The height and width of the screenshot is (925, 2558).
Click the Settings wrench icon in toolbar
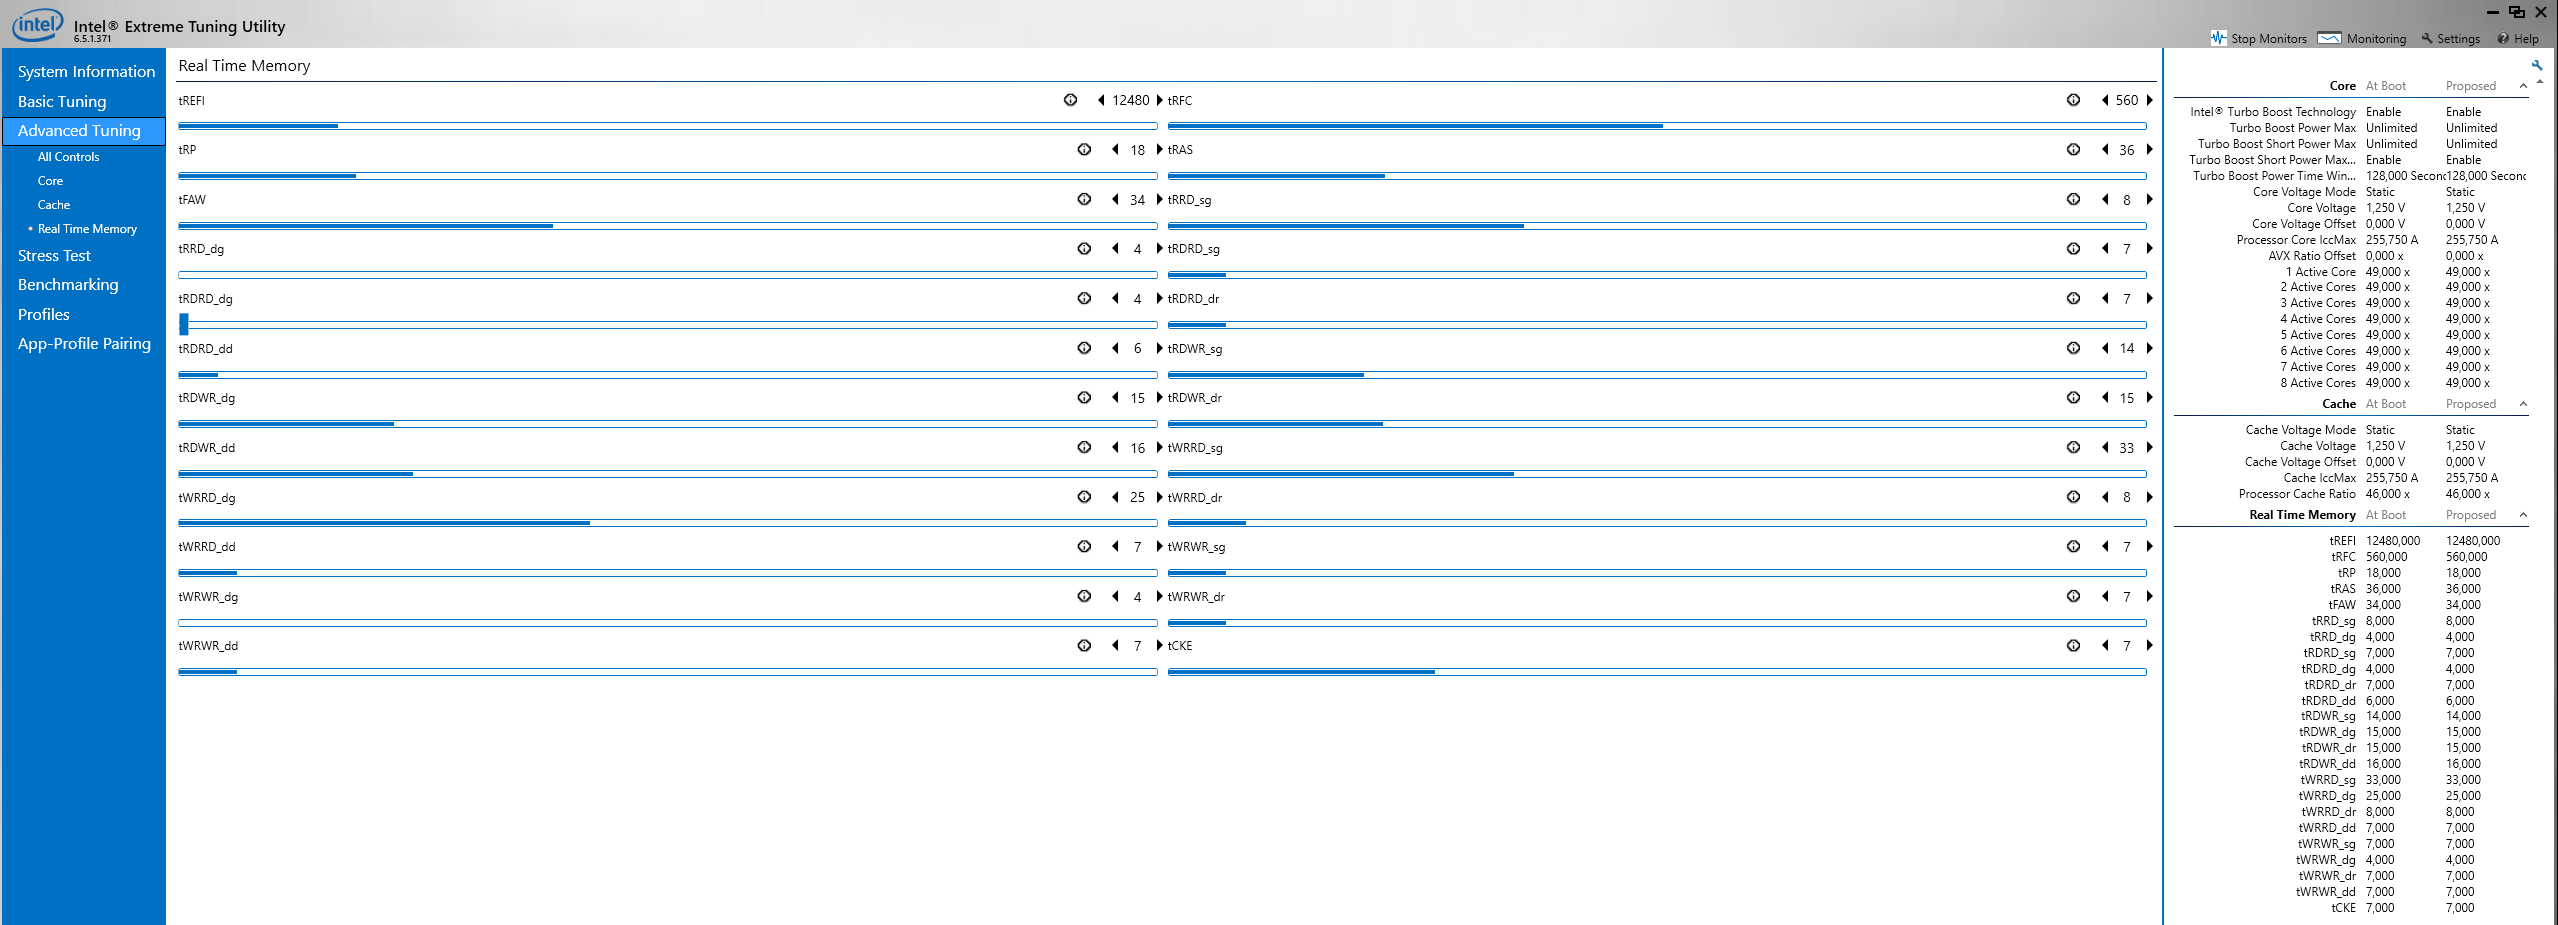[x=2427, y=38]
